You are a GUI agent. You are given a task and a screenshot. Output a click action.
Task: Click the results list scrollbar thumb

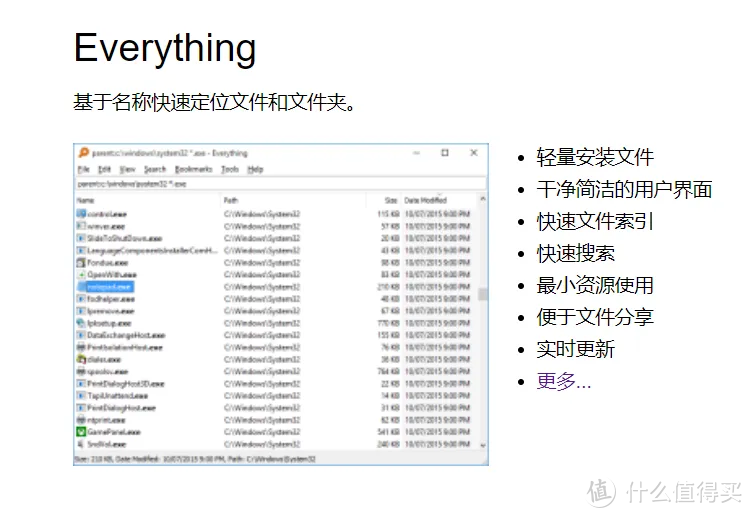click(x=483, y=294)
